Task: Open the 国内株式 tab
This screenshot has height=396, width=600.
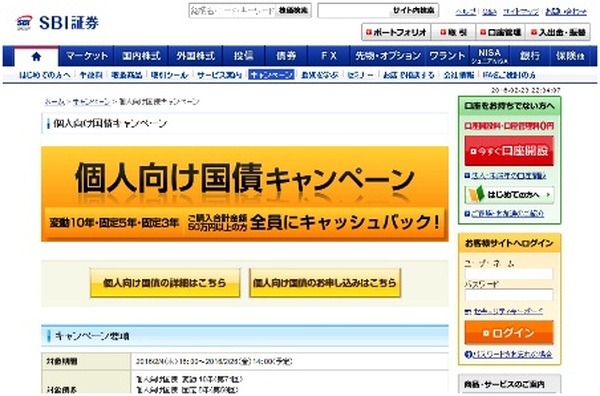Action: coord(141,56)
